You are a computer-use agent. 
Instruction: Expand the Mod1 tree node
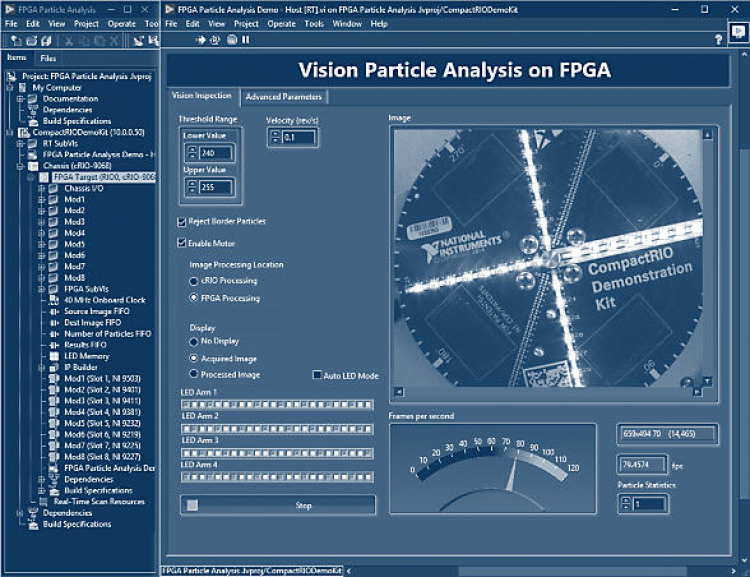coord(41,199)
